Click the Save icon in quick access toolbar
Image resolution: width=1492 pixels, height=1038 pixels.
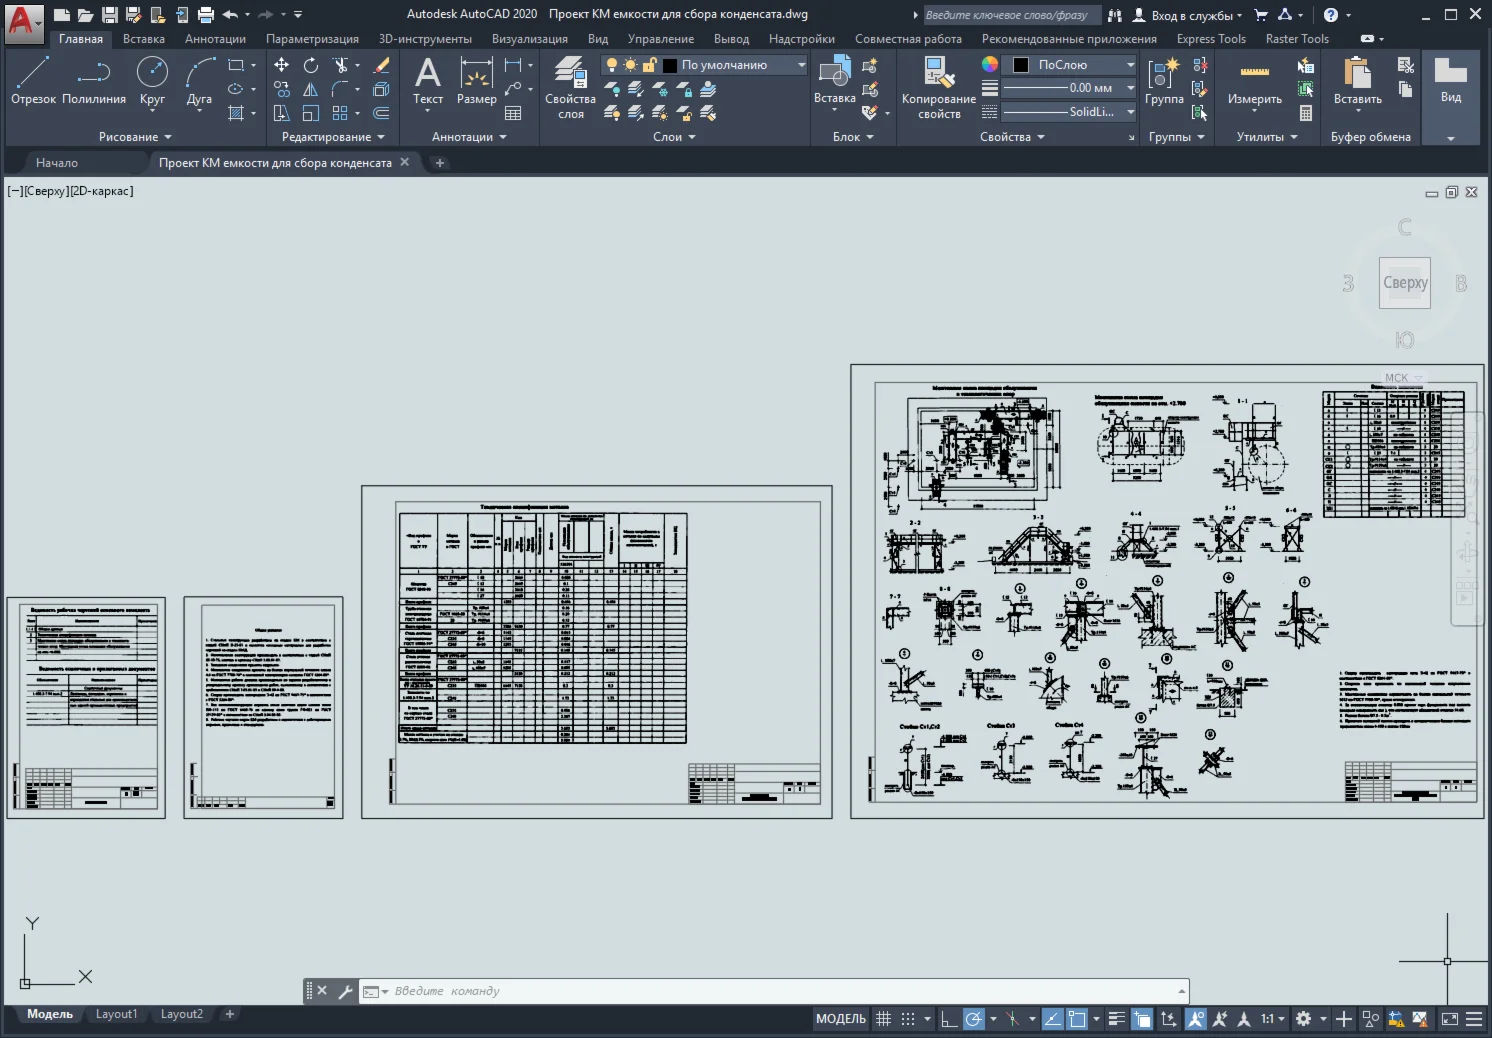tap(109, 15)
